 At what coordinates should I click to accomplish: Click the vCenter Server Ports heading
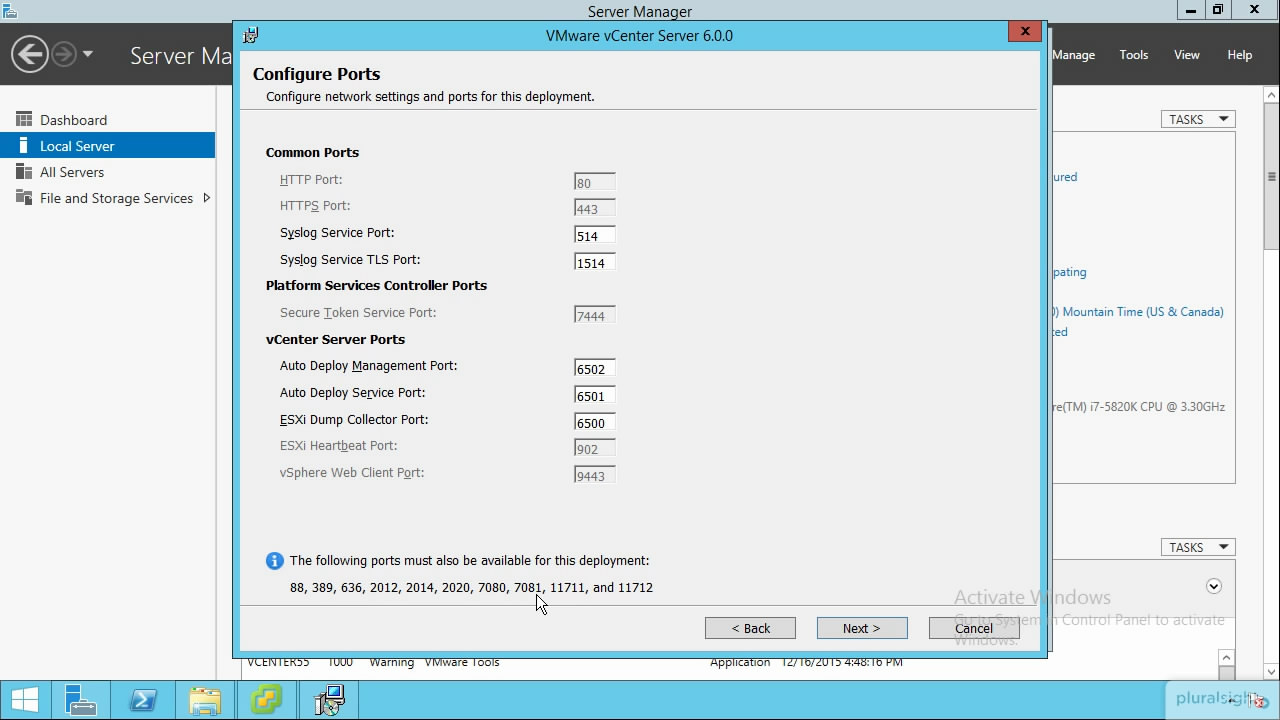(x=335, y=340)
